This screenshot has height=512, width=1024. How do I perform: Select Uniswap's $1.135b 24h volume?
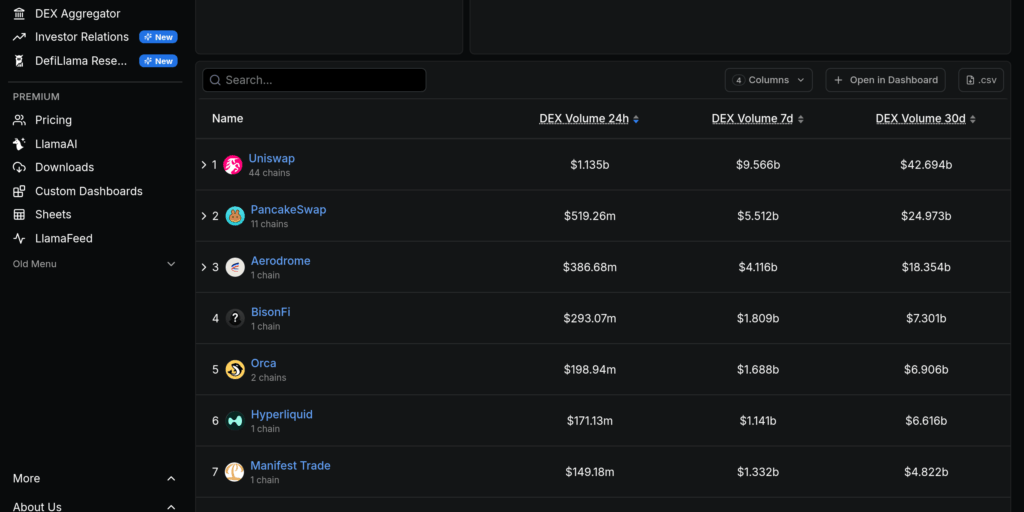590,165
